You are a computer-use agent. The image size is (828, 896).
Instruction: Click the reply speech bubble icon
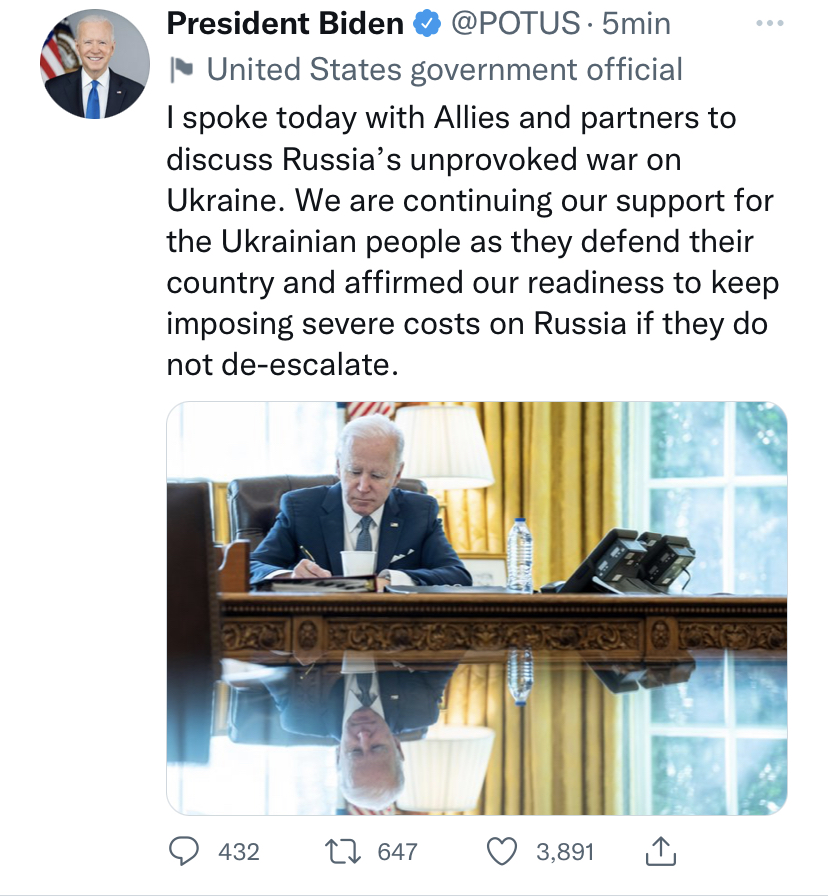tap(185, 851)
